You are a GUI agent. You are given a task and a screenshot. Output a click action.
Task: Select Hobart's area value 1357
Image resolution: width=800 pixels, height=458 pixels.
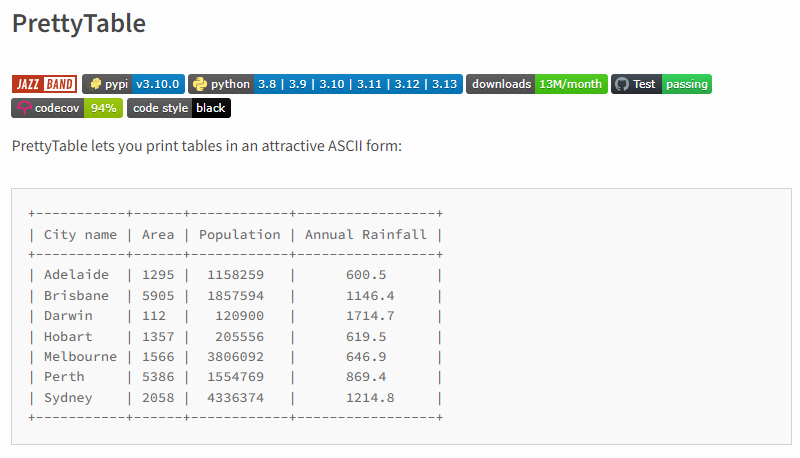click(x=158, y=337)
